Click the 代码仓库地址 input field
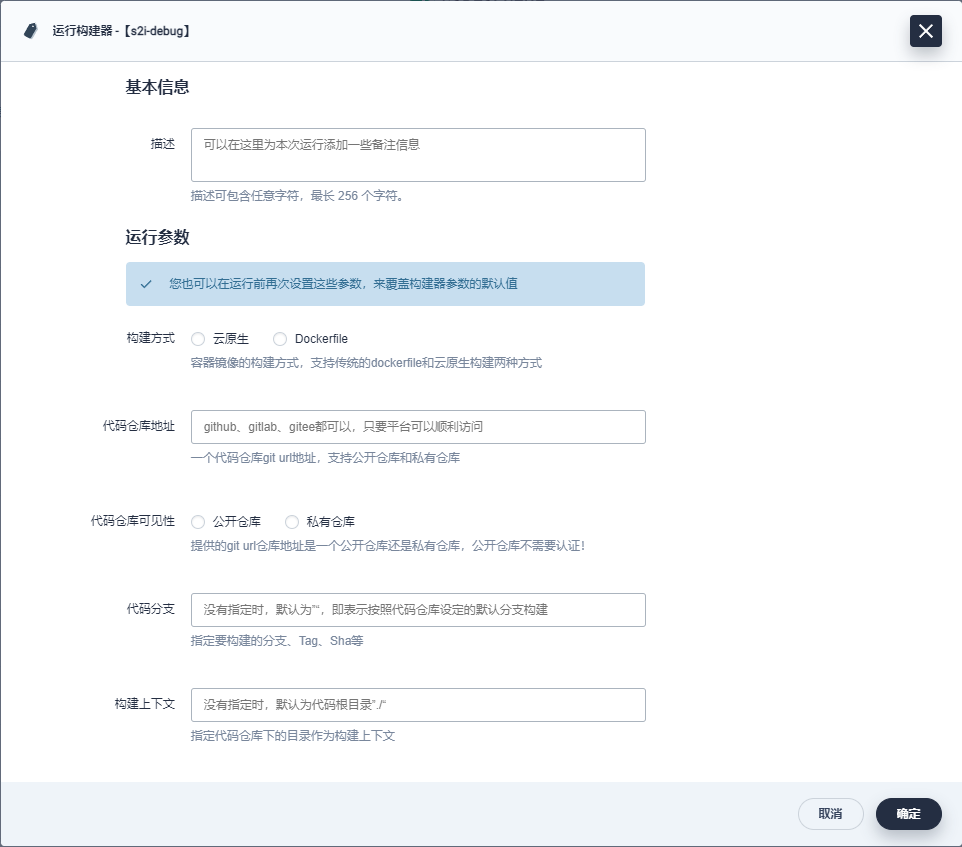 coord(418,427)
